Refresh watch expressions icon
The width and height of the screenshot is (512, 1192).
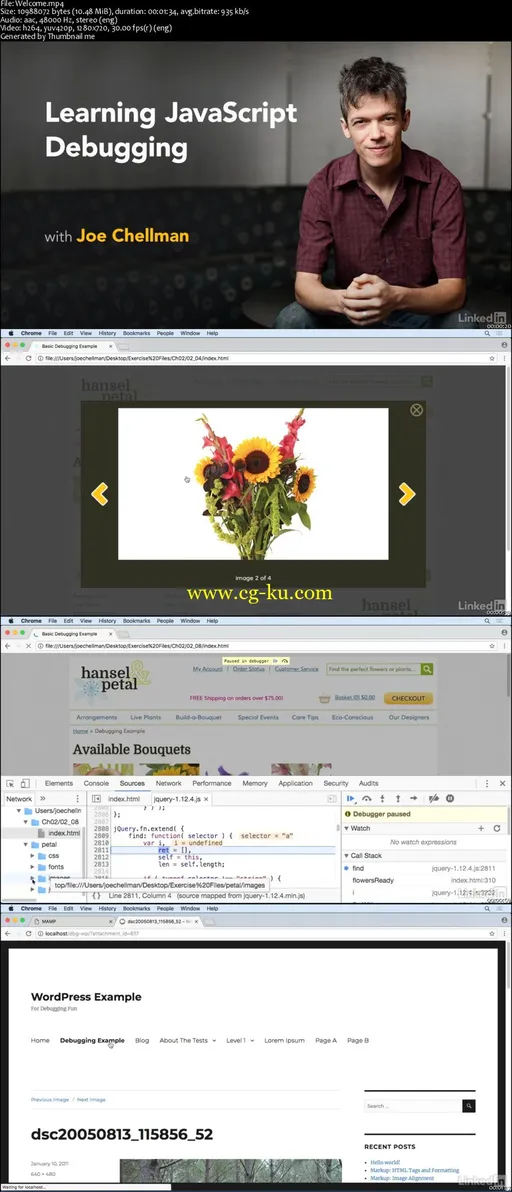(497, 828)
